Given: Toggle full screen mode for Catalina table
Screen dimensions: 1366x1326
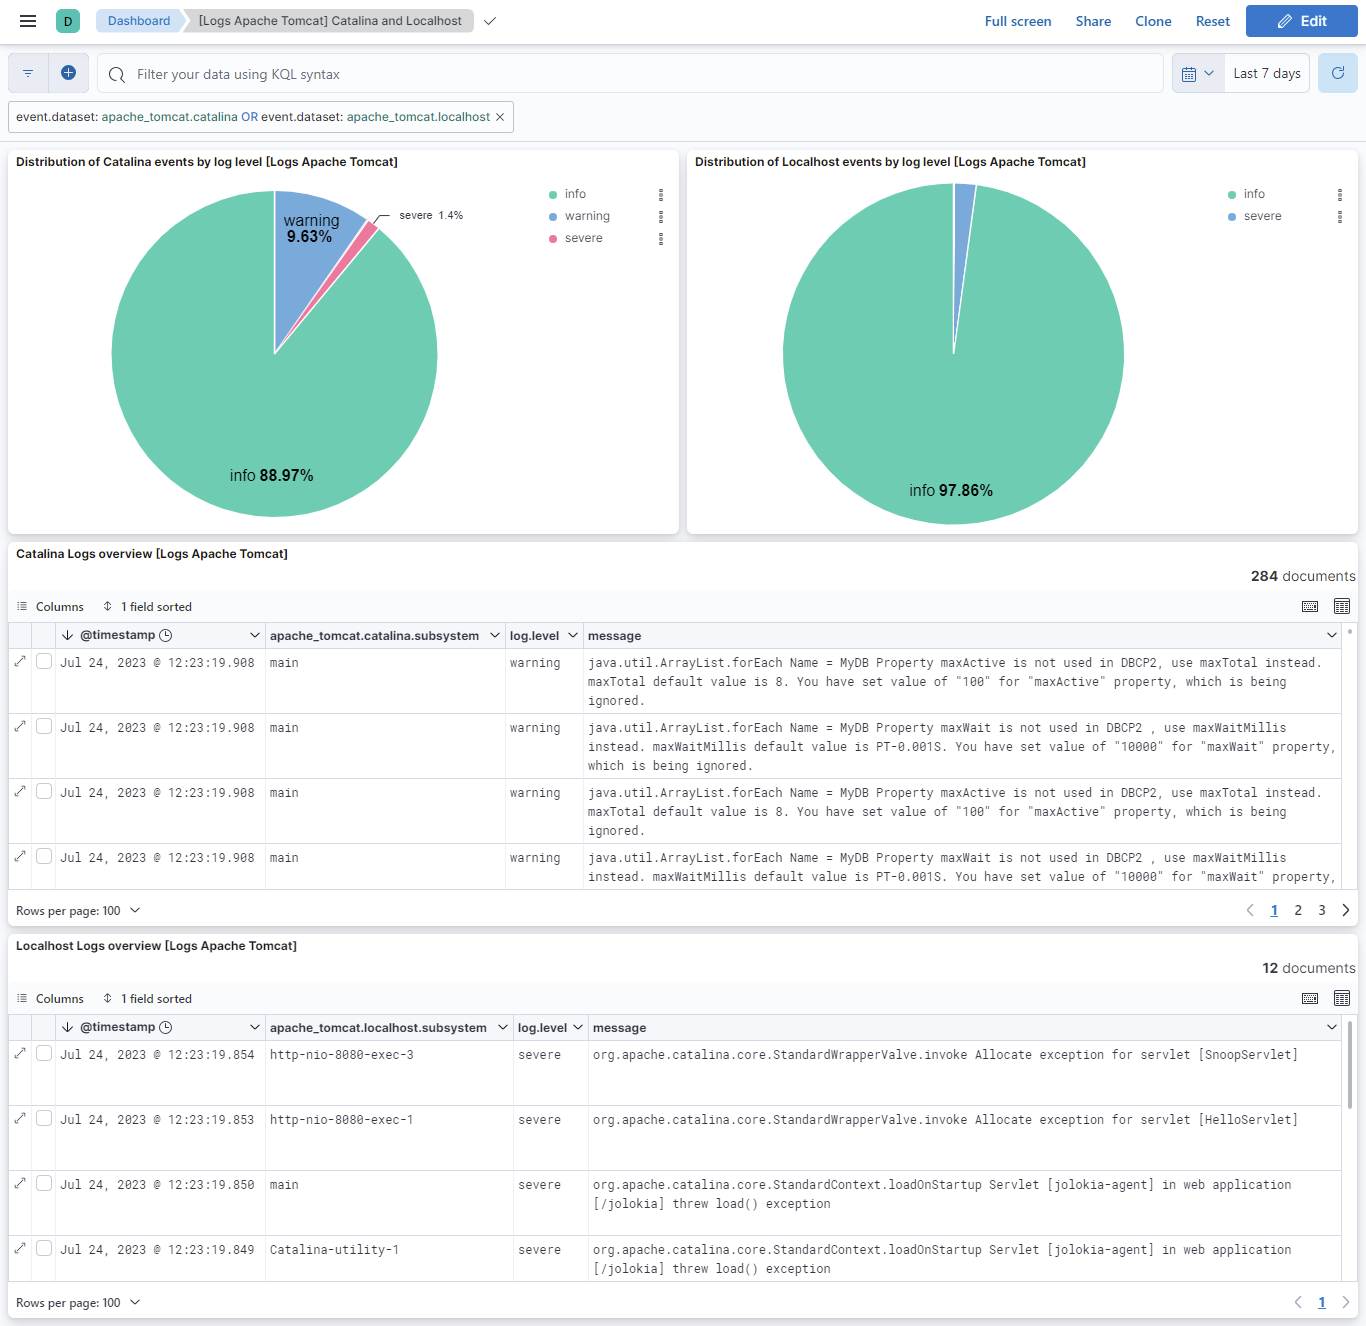Looking at the screenshot, I should point(1342,606).
